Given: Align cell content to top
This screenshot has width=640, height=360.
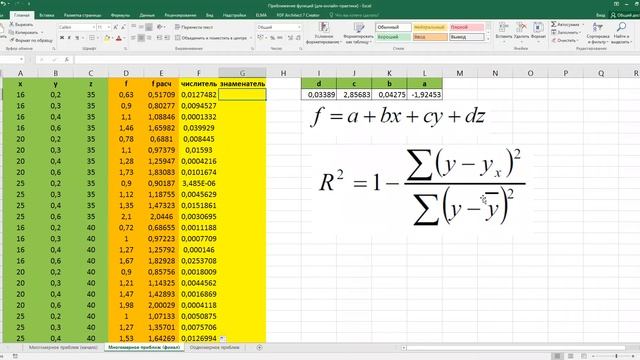Looking at the screenshot, I should click(x=133, y=27).
